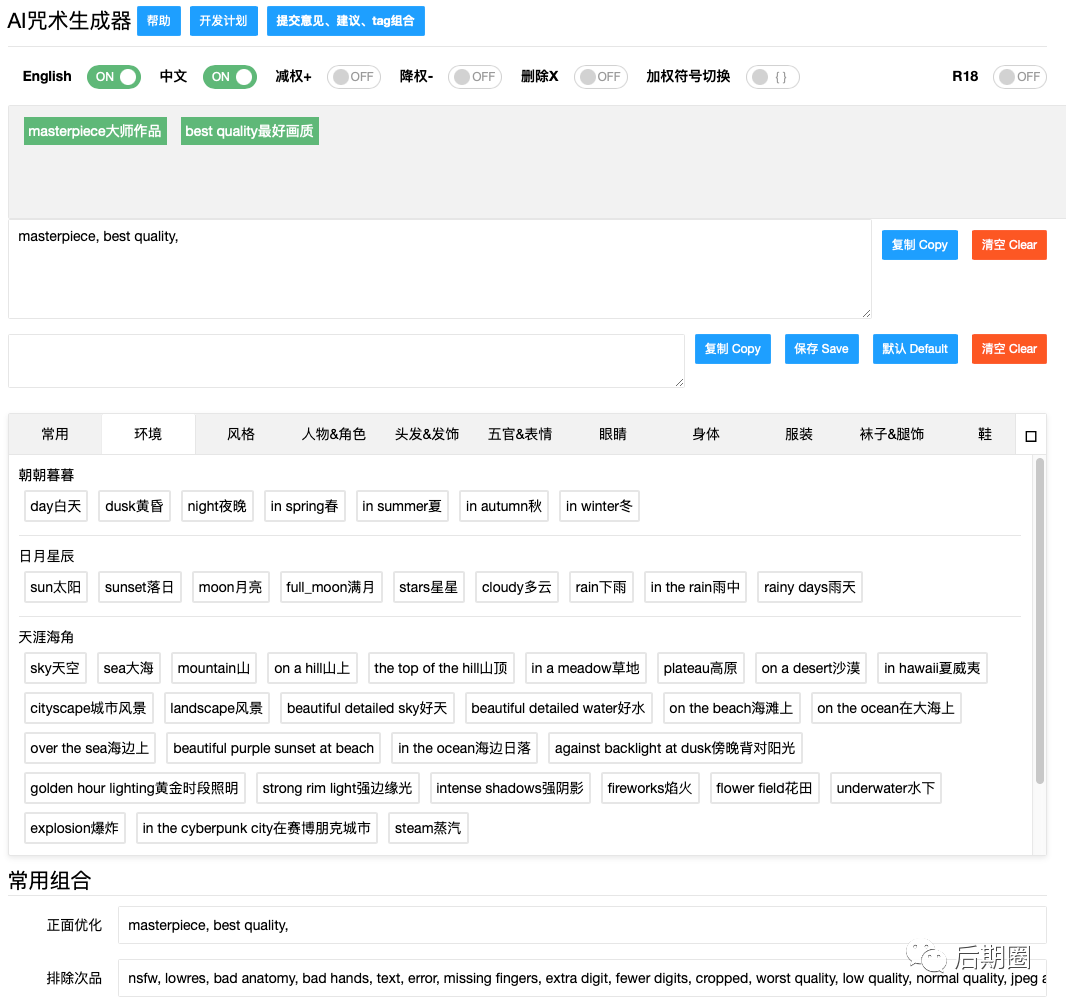
Task: Add the in a meadow草地 tag
Action: click(x=585, y=668)
